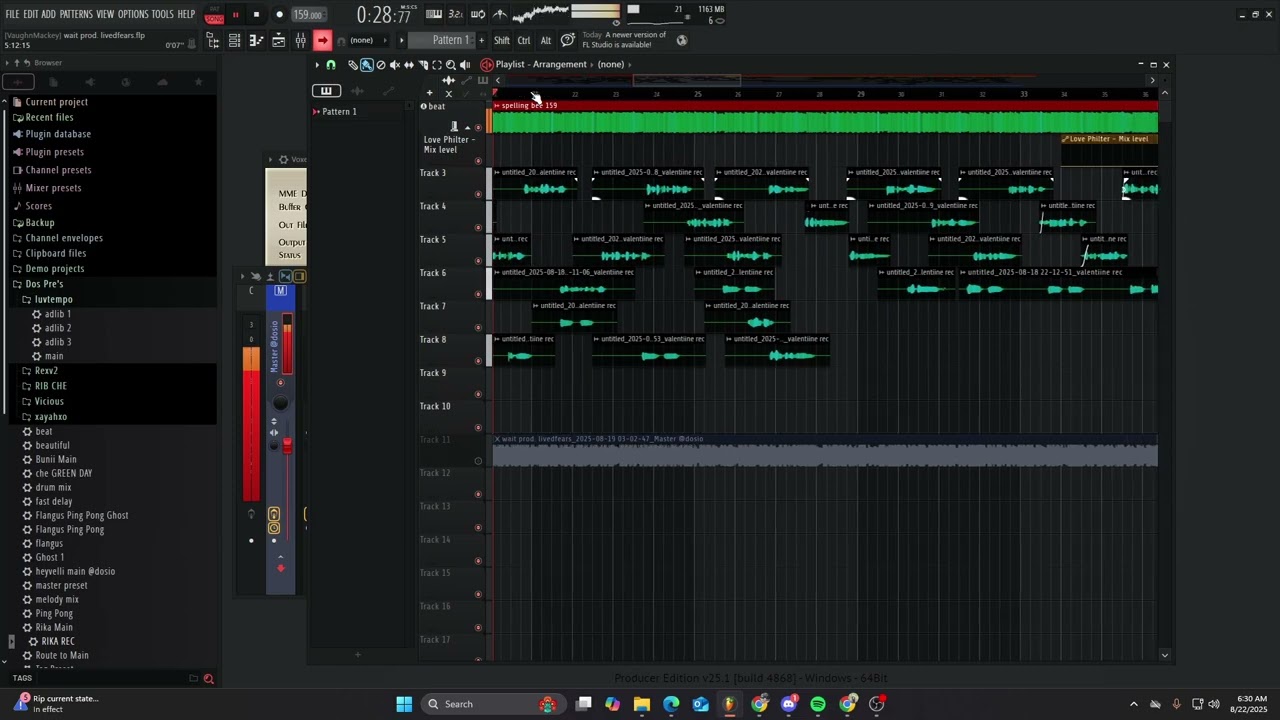
Task: Open playlist options menu arrow
Action: 317,65
